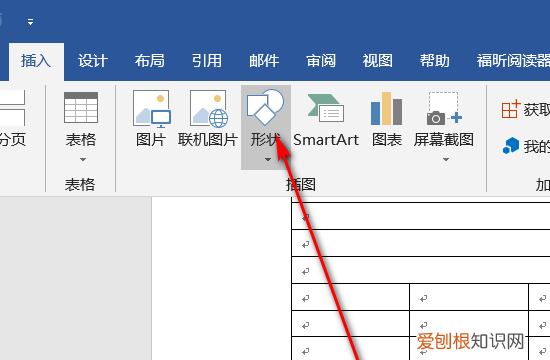Click the 获取 add-ins store button
Screen dimensions: 550x360
coord(525,110)
